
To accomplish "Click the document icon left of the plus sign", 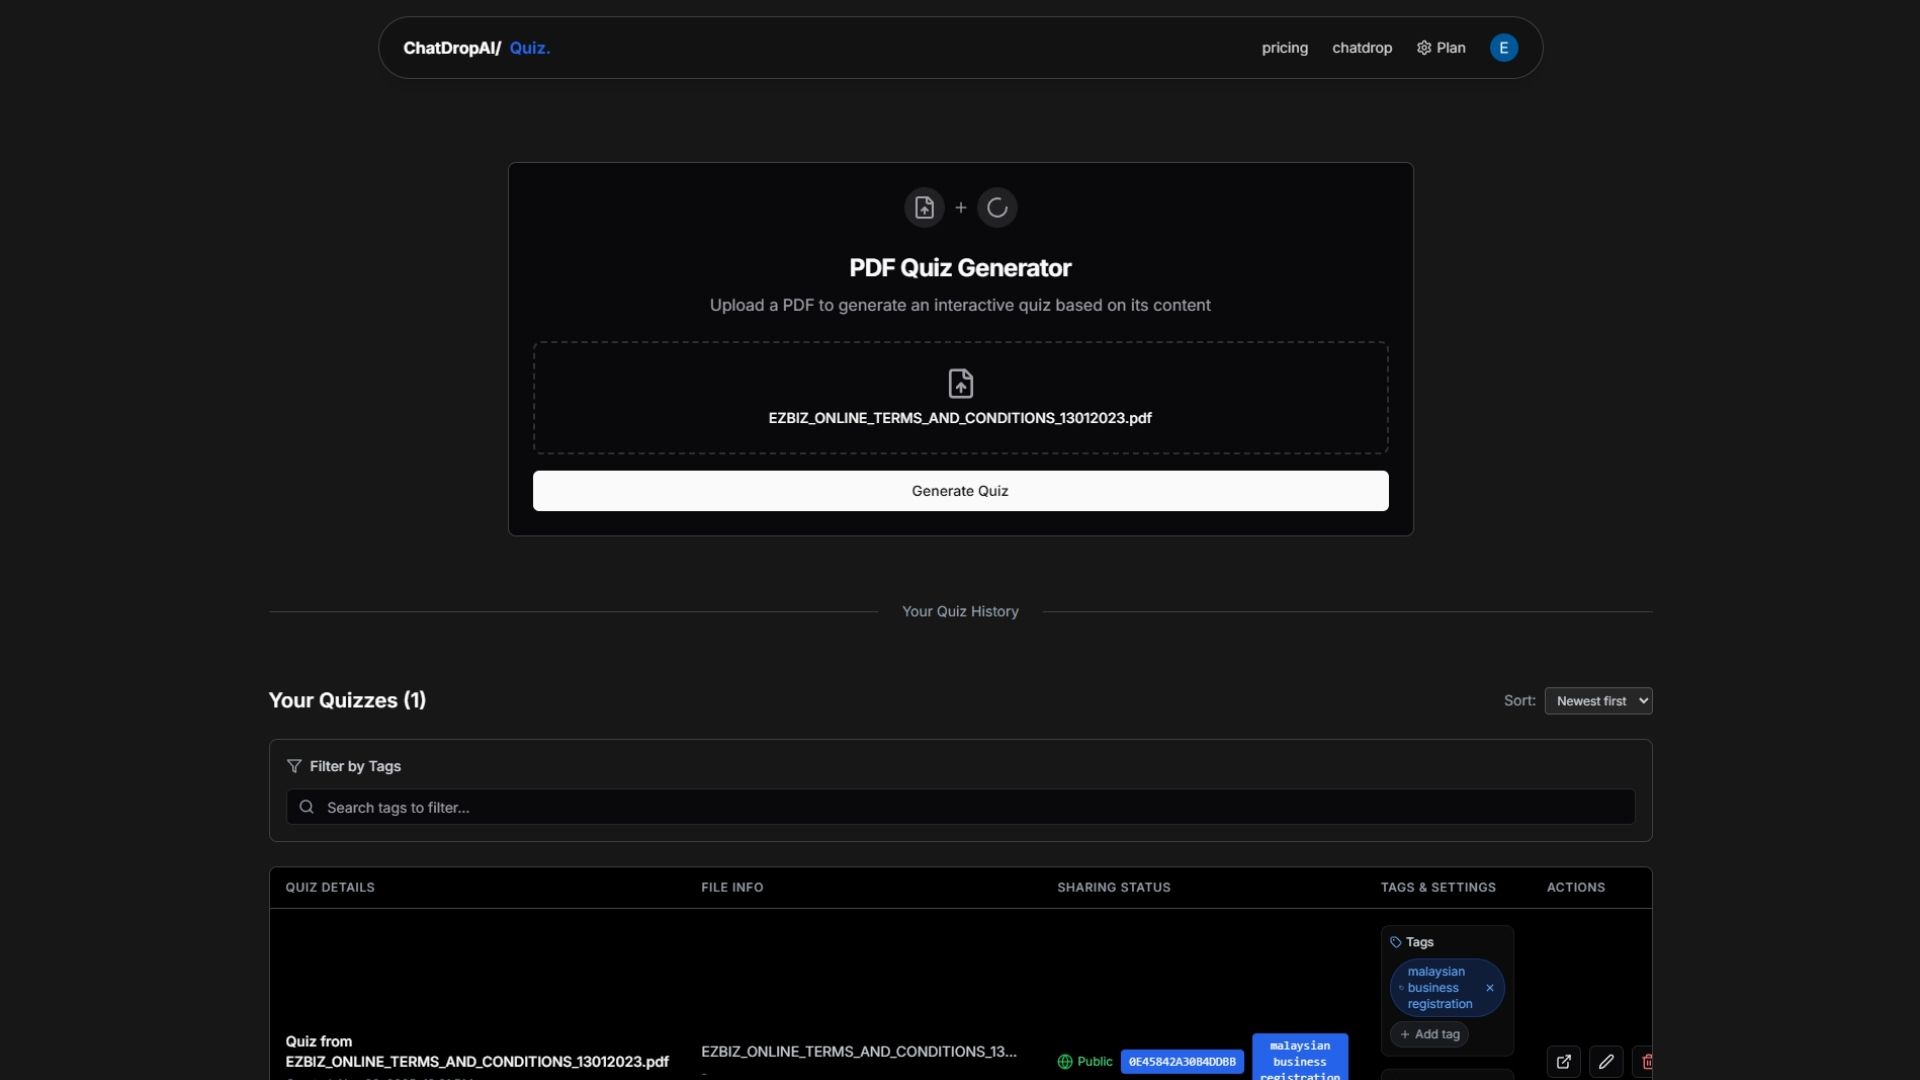I will point(924,207).
